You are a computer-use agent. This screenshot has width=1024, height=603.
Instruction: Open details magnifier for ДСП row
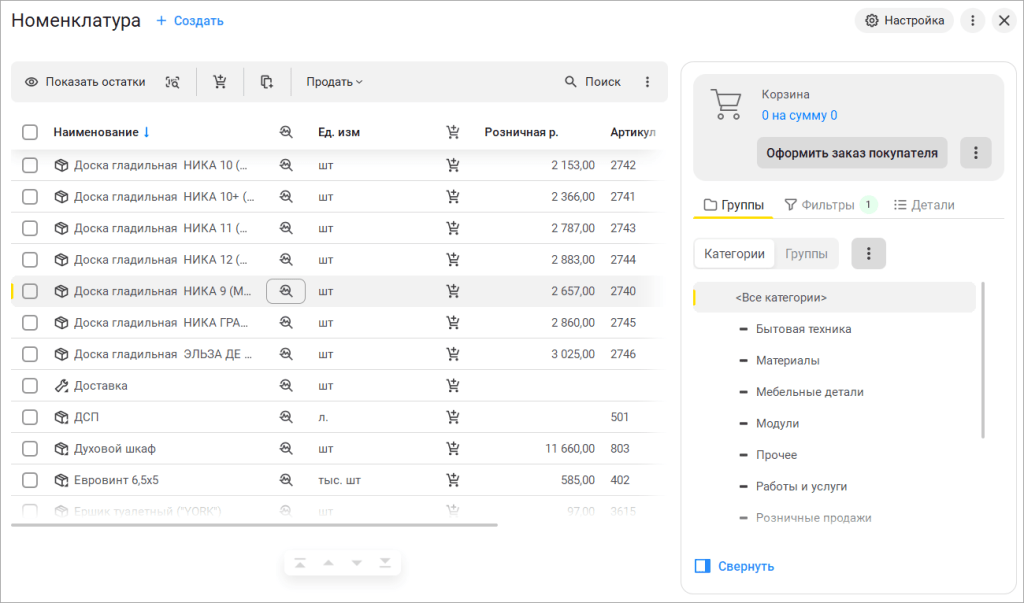coord(286,417)
